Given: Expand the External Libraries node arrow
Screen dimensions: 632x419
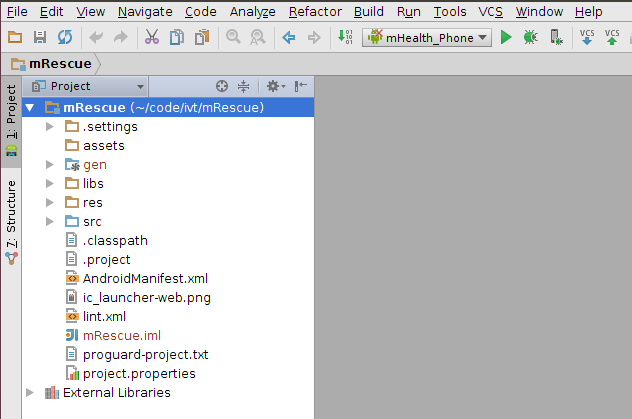Looking at the screenshot, I should coord(30,392).
